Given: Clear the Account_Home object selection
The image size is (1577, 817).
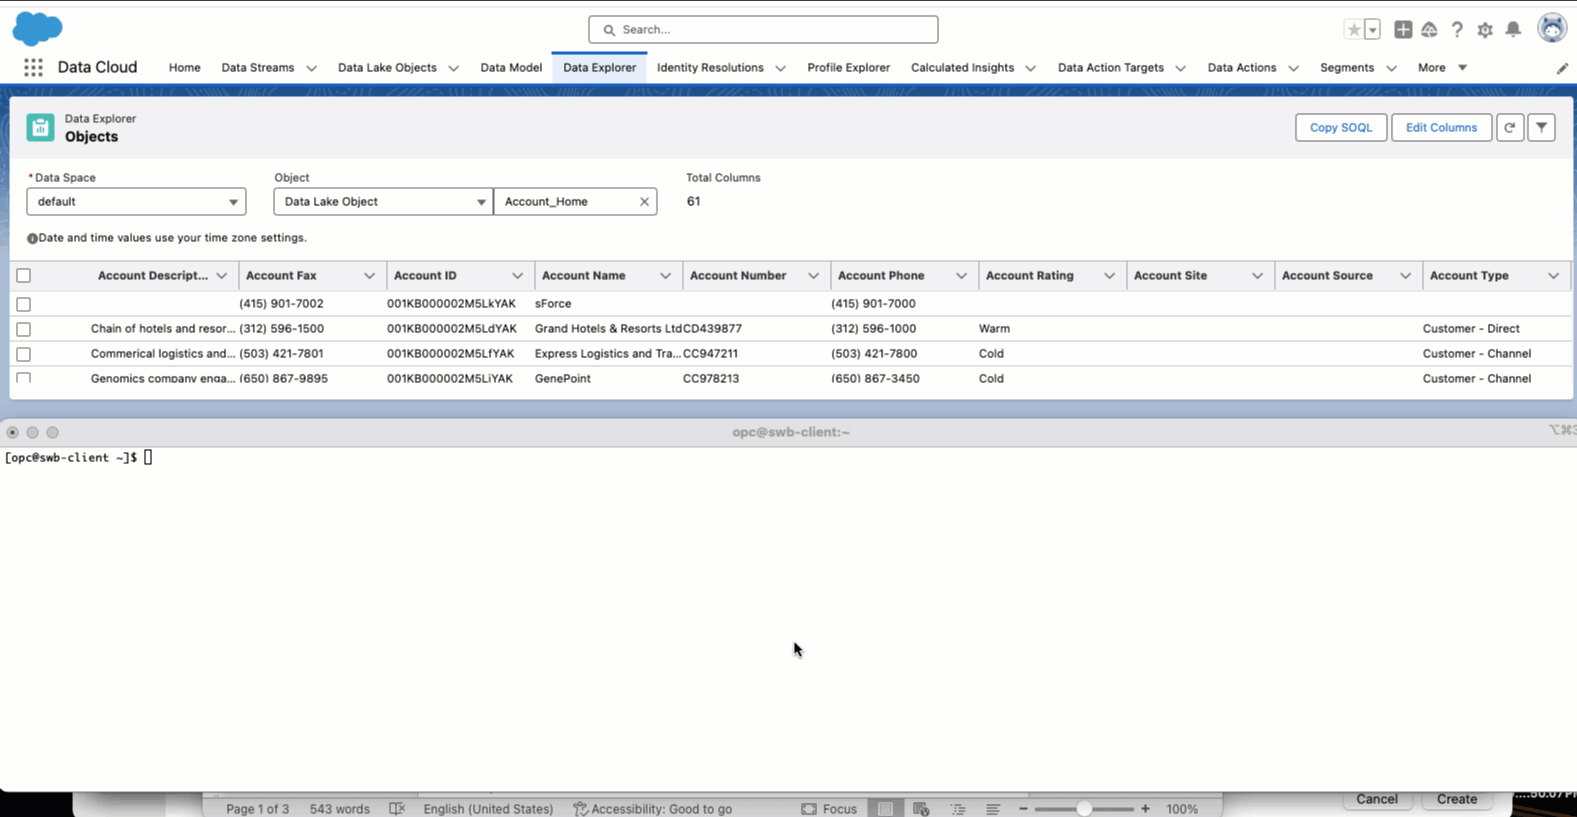Looking at the screenshot, I should click(644, 202).
